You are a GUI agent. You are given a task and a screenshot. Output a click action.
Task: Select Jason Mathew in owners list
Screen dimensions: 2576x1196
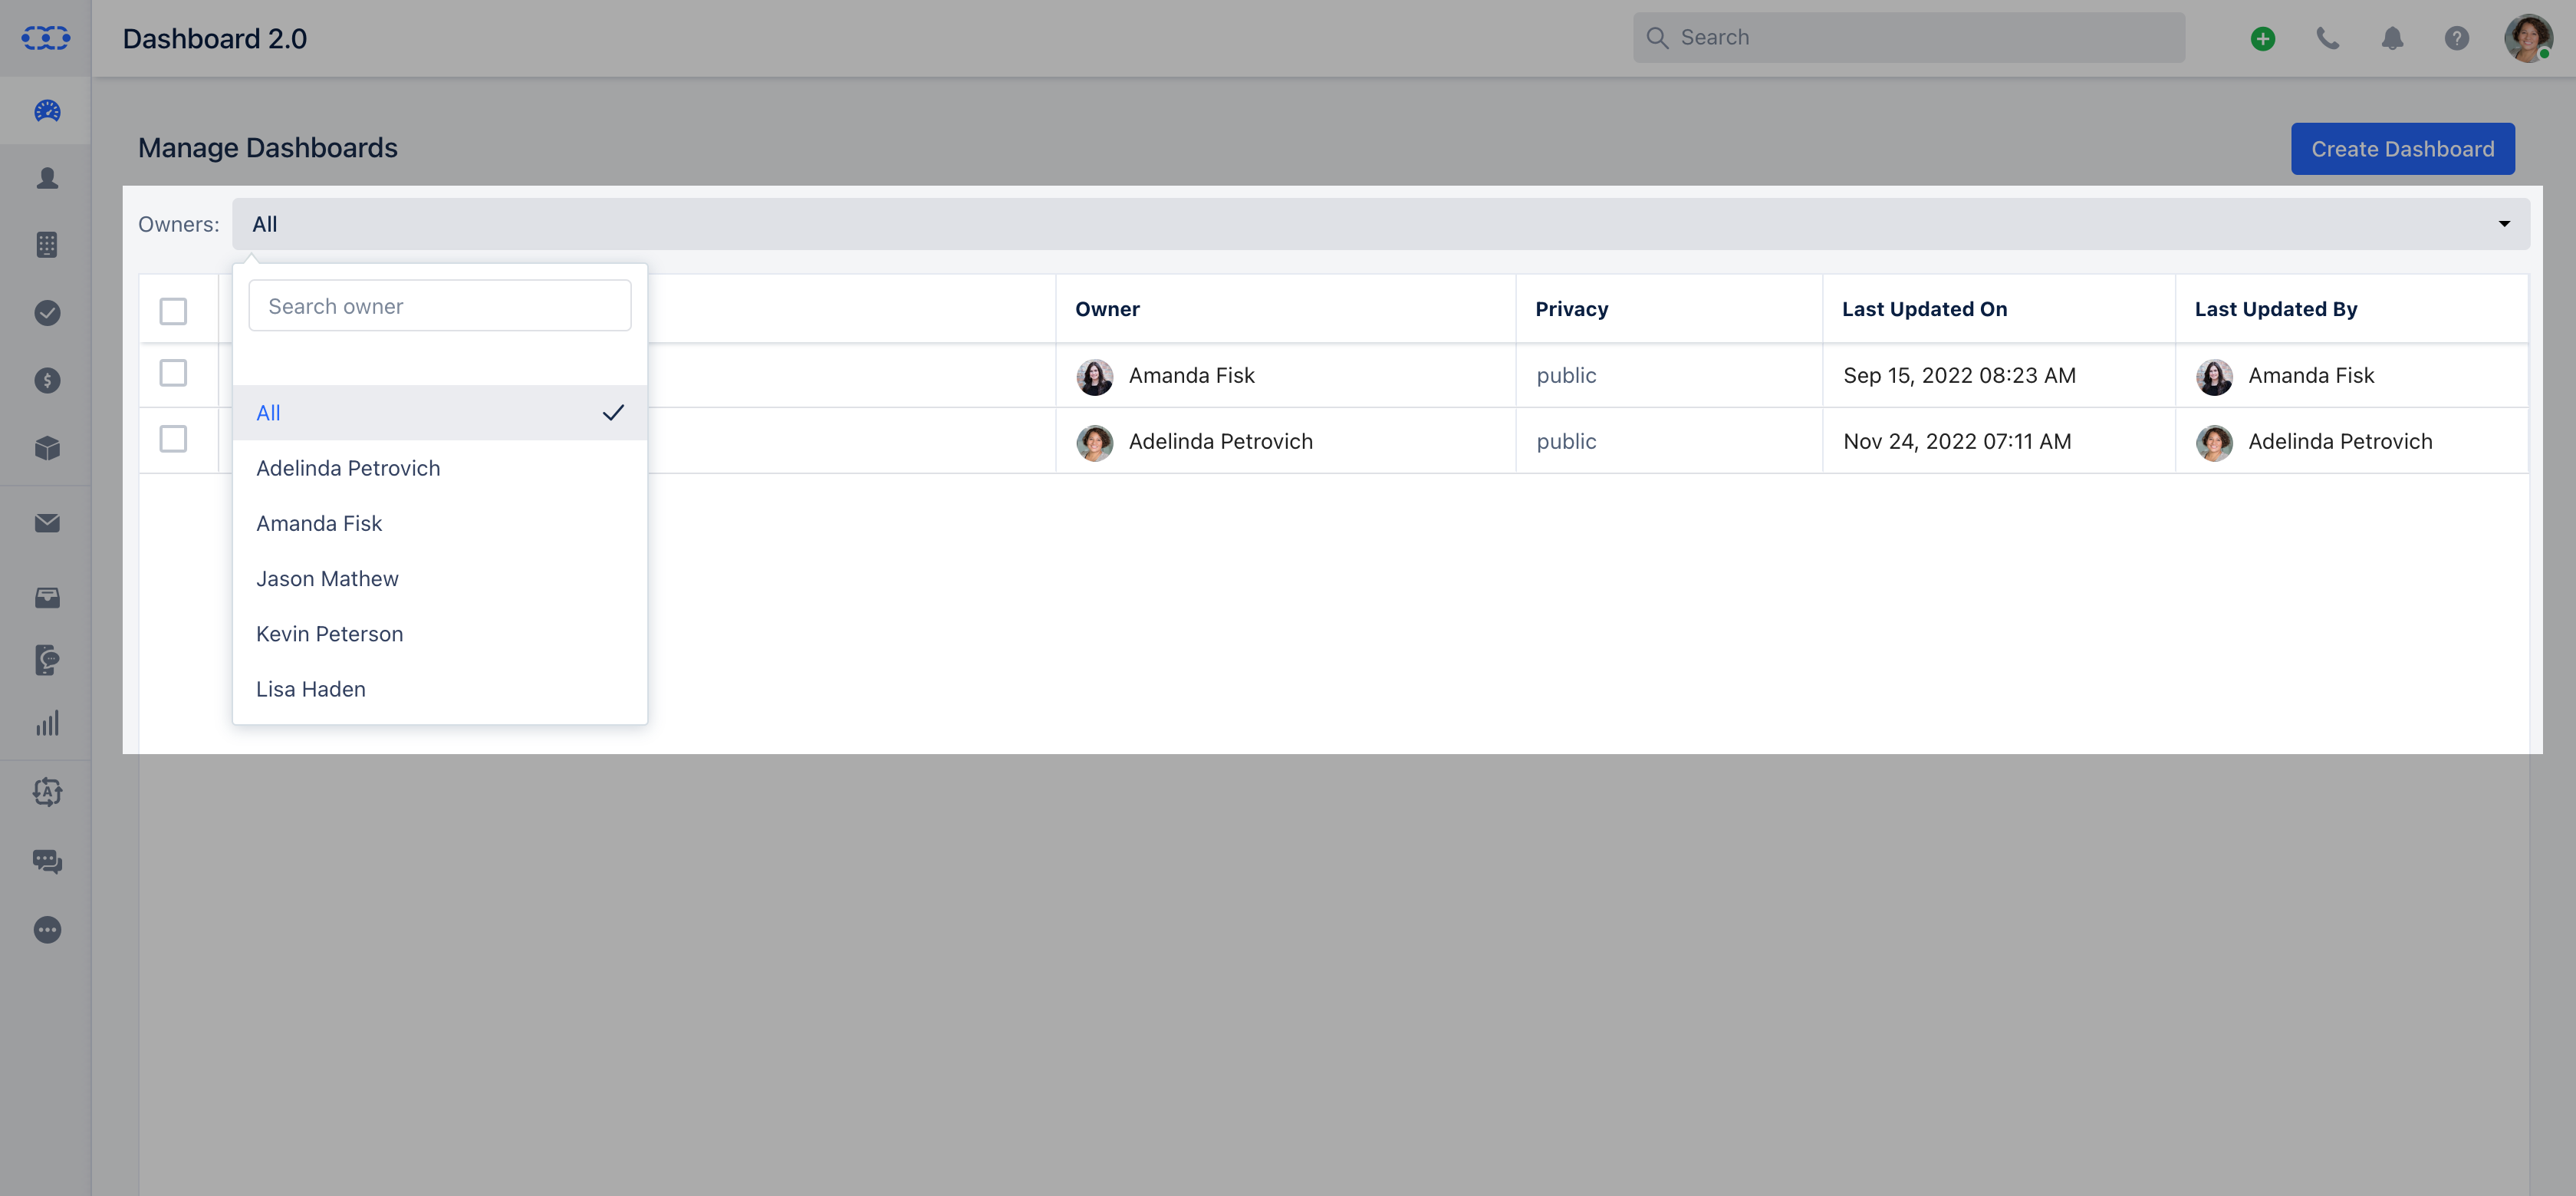440,578
